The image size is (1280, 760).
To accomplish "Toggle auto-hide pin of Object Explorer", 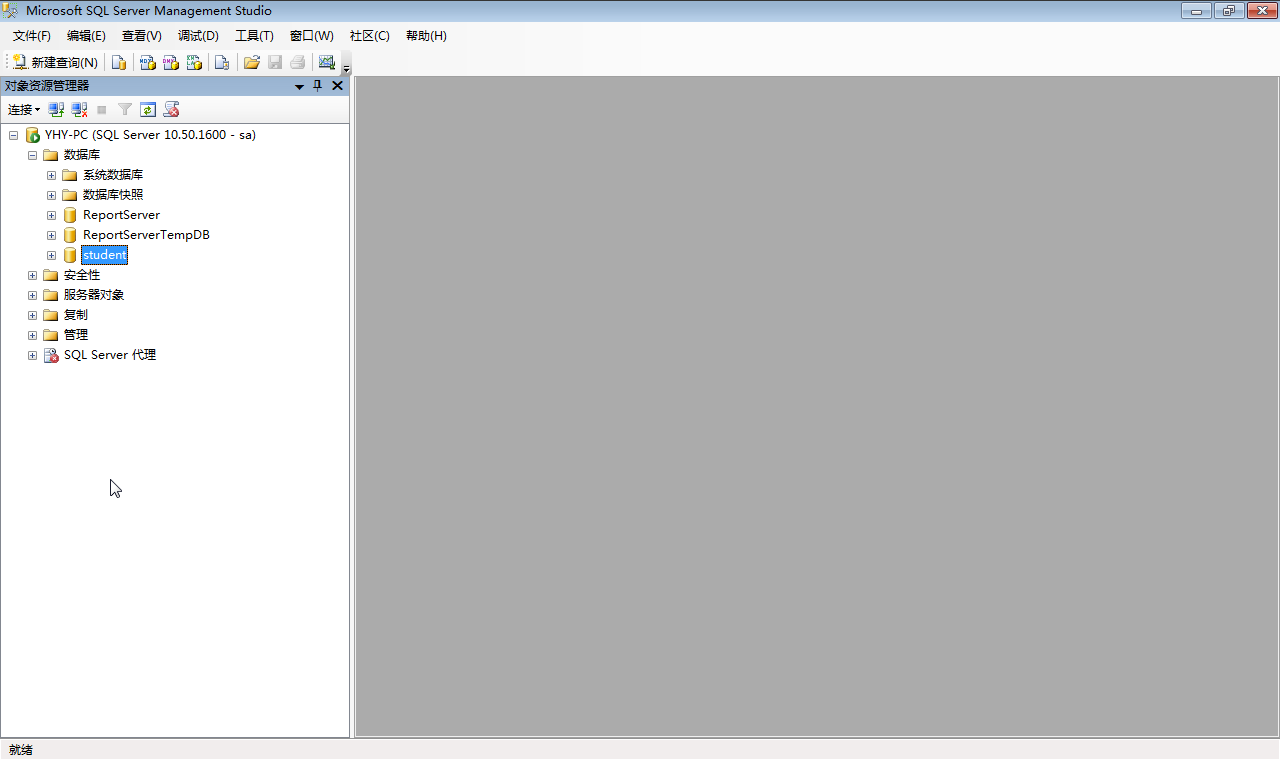I will [318, 86].
